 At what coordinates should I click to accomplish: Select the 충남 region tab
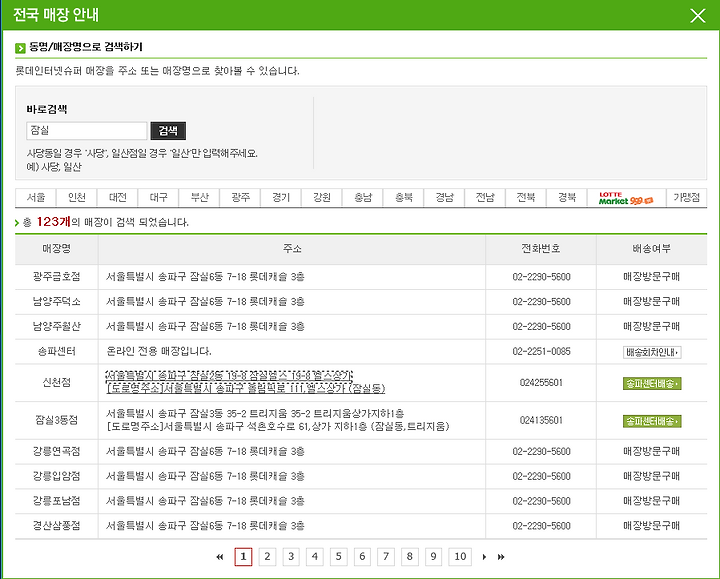[x=363, y=197]
